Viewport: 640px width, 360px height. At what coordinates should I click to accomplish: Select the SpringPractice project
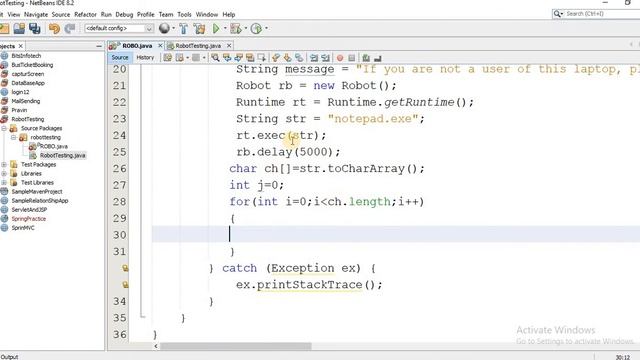point(29,219)
